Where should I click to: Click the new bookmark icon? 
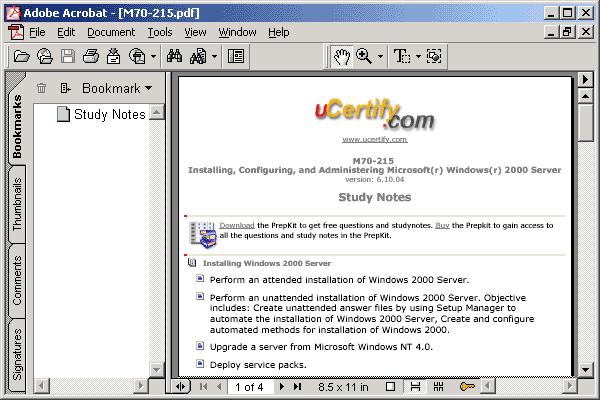65,88
